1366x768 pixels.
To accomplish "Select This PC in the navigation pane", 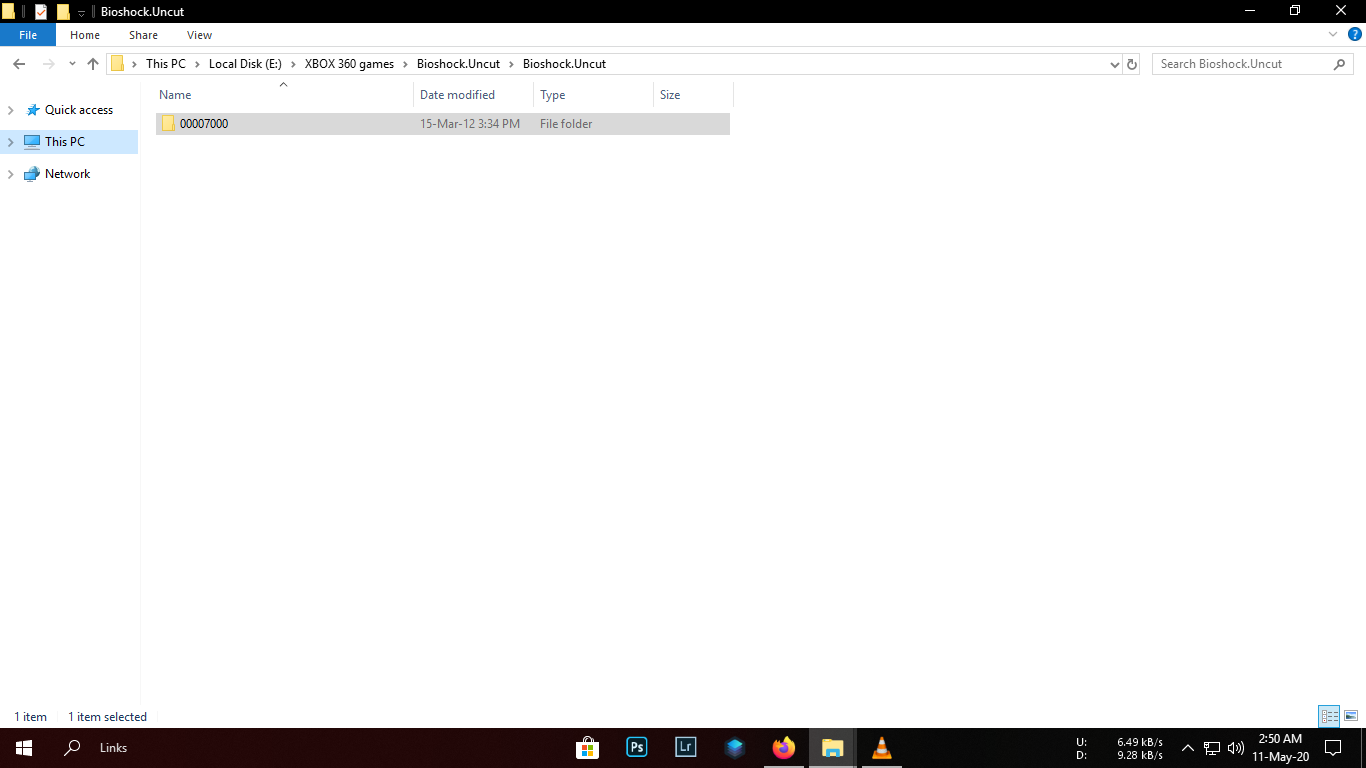I will point(65,142).
